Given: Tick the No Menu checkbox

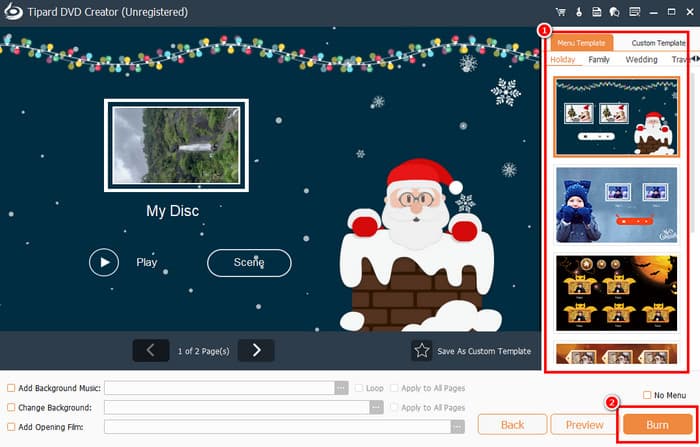Looking at the screenshot, I should tap(647, 395).
